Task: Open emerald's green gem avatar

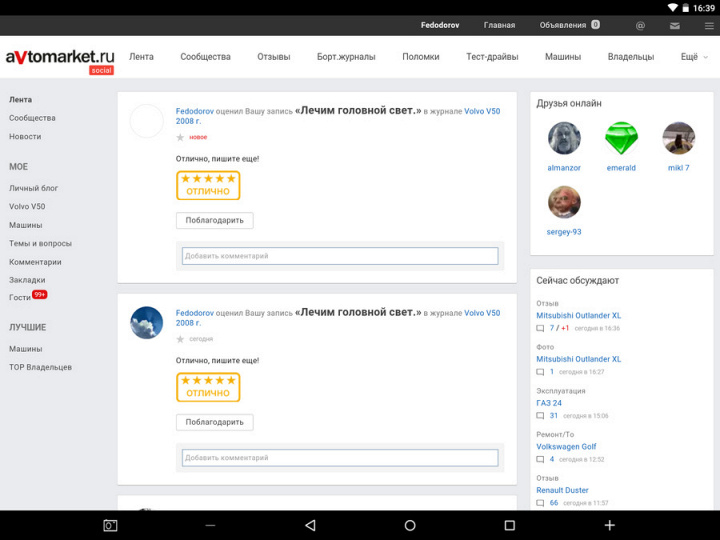Action: pos(621,138)
